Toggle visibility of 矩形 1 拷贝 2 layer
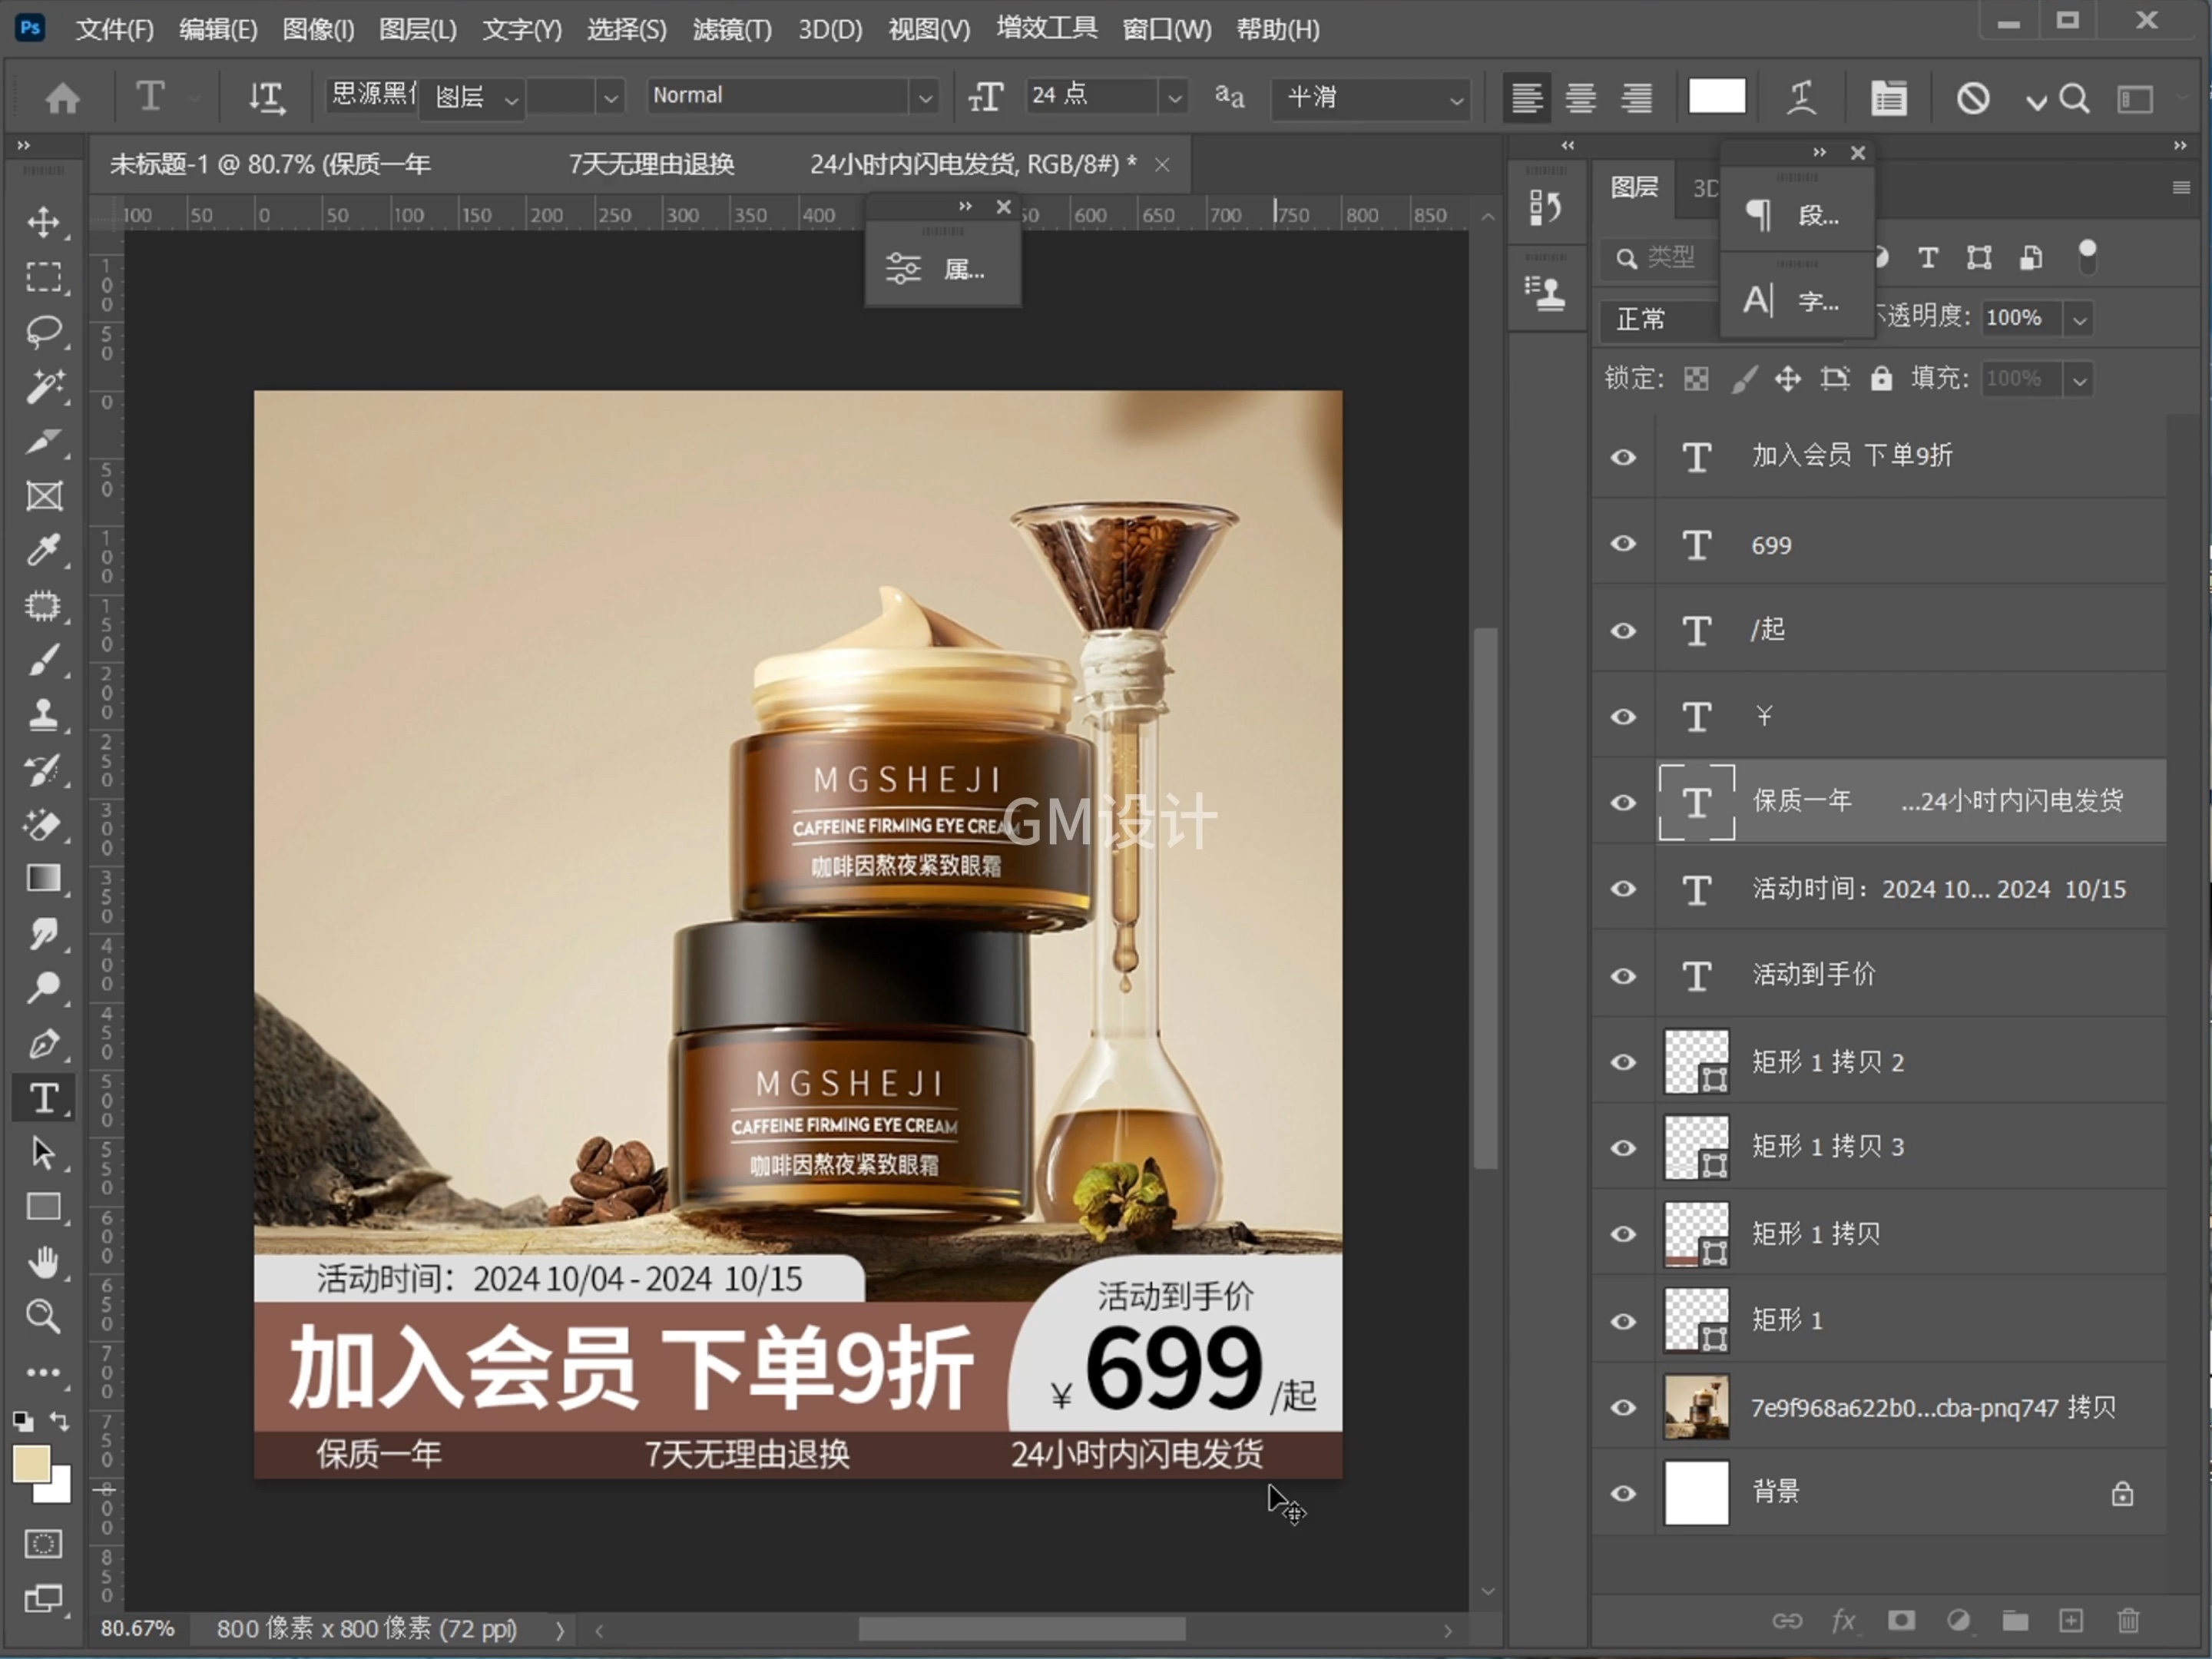Viewport: 2212px width, 1659px height. pos(1623,1062)
